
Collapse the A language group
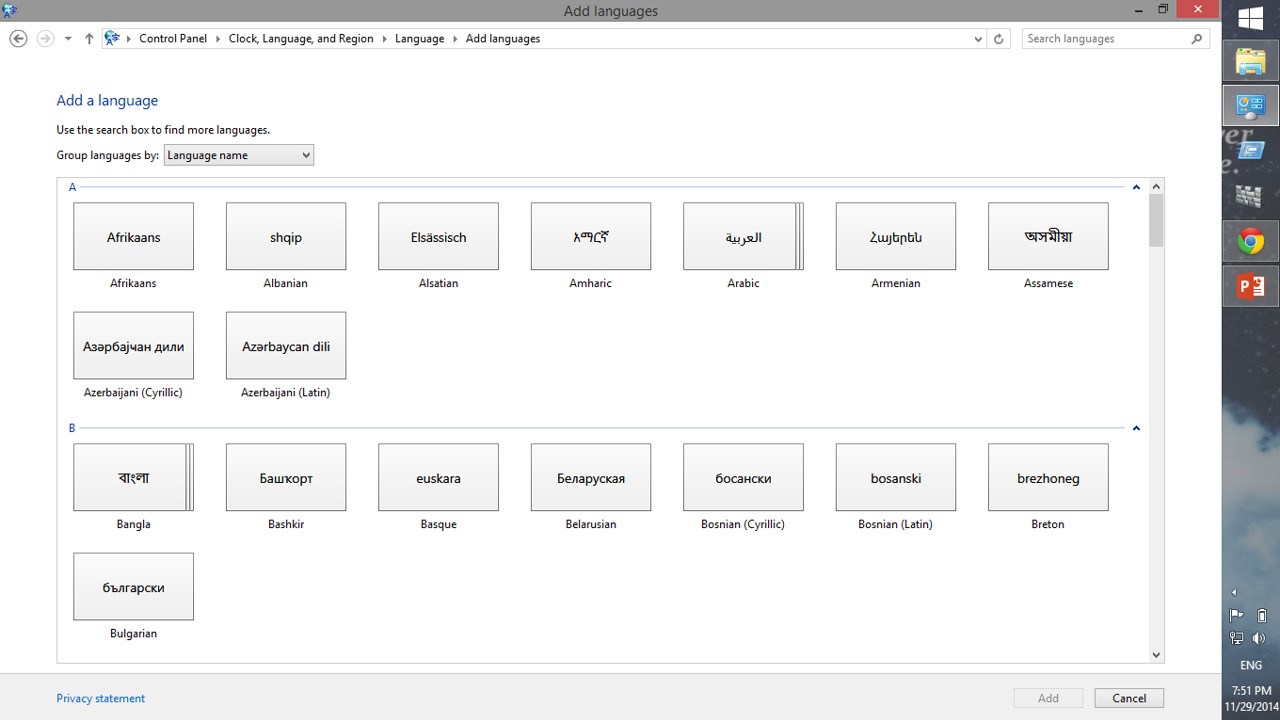(1136, 187)
